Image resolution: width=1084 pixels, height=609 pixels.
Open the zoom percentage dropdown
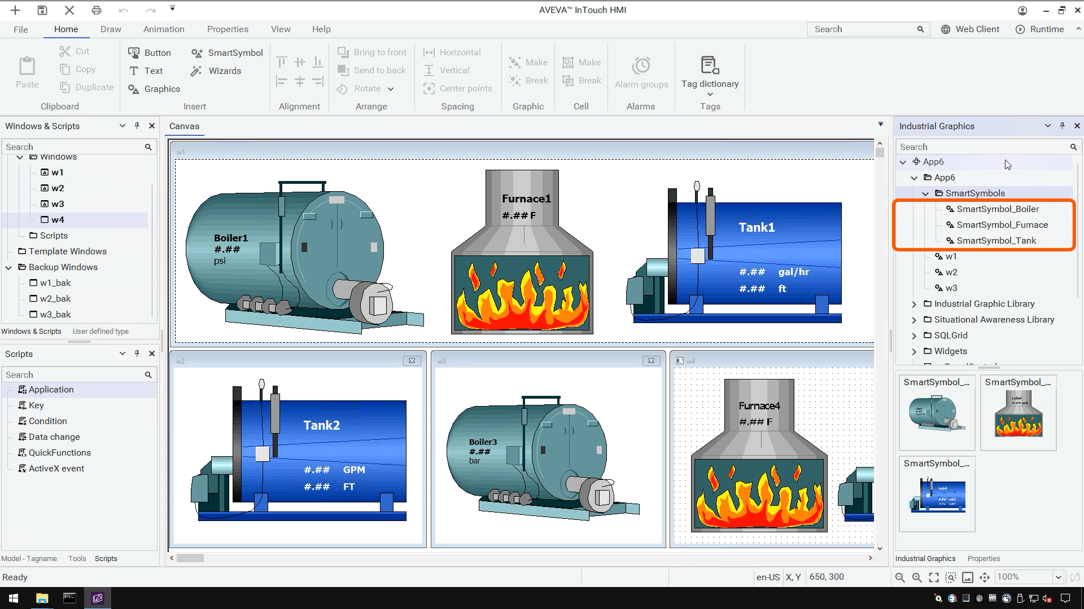coord(1058,577)
